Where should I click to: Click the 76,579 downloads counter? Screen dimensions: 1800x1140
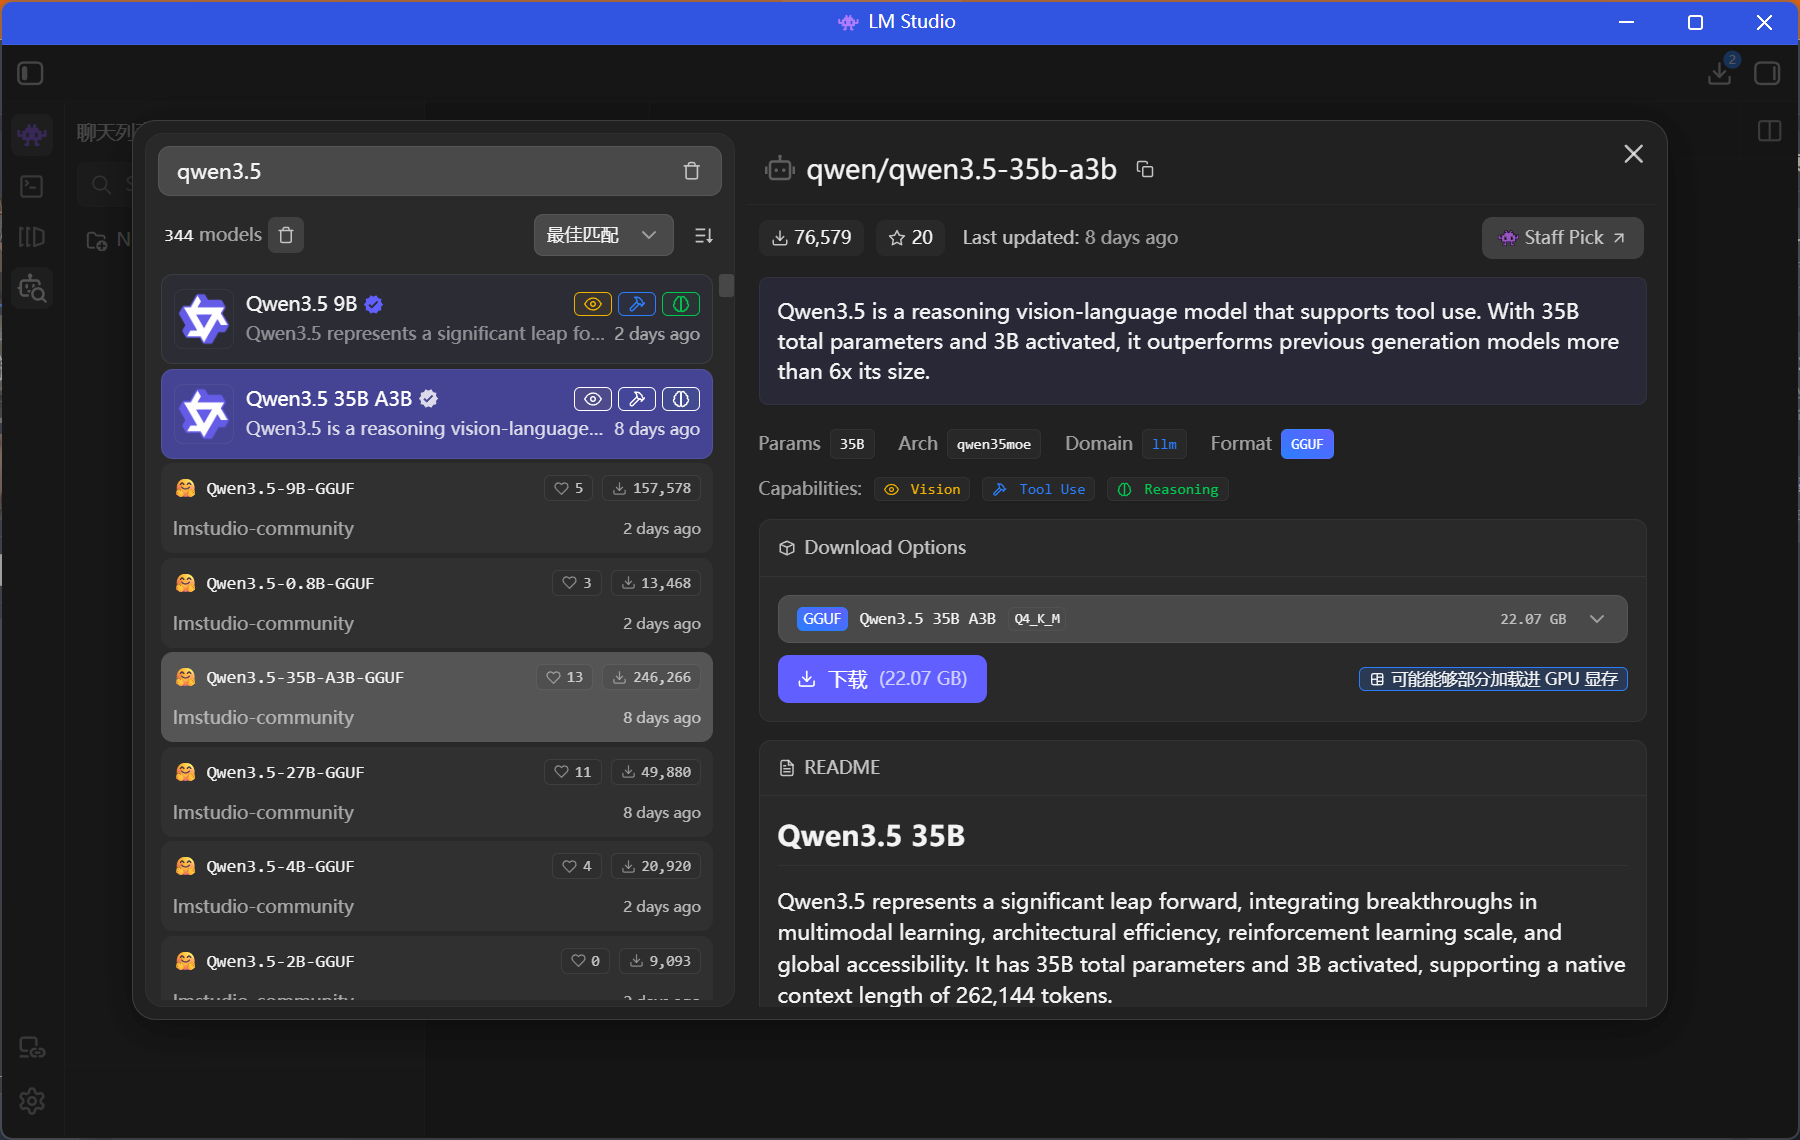coord(811,238)
